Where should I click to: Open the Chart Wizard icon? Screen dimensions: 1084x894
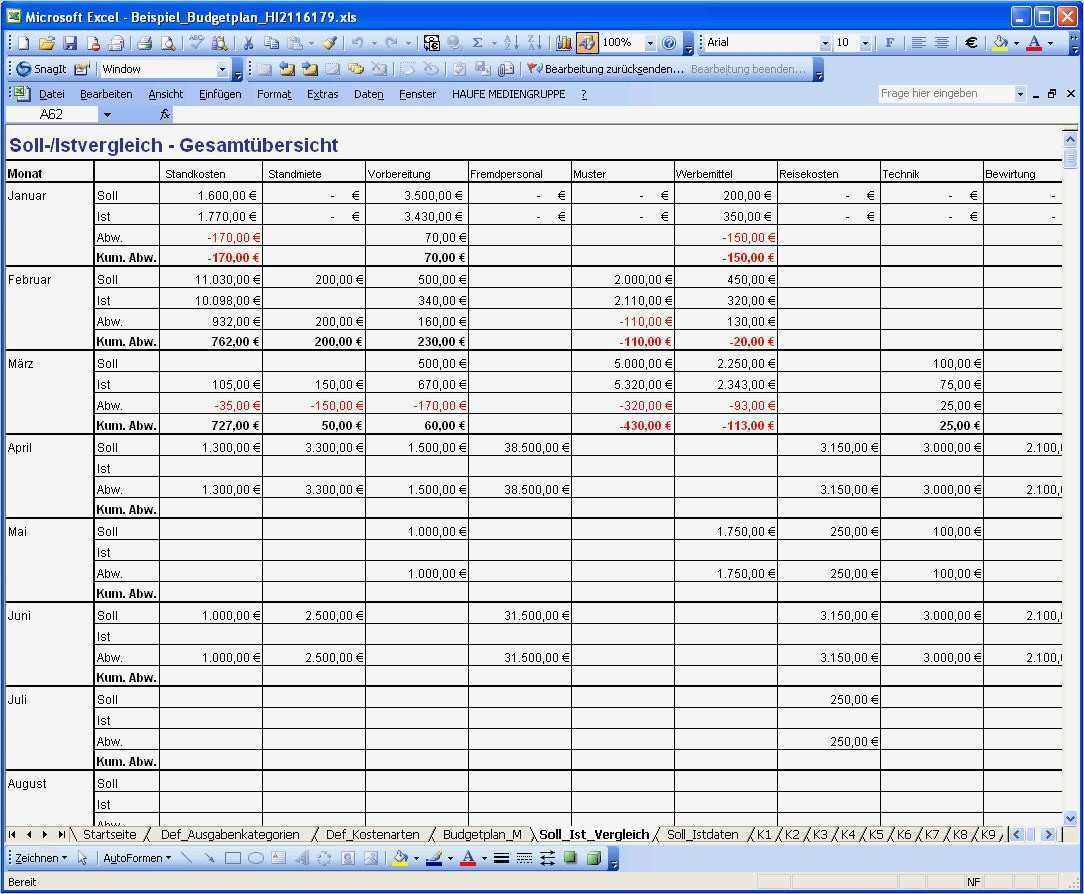tap(563, 42)
